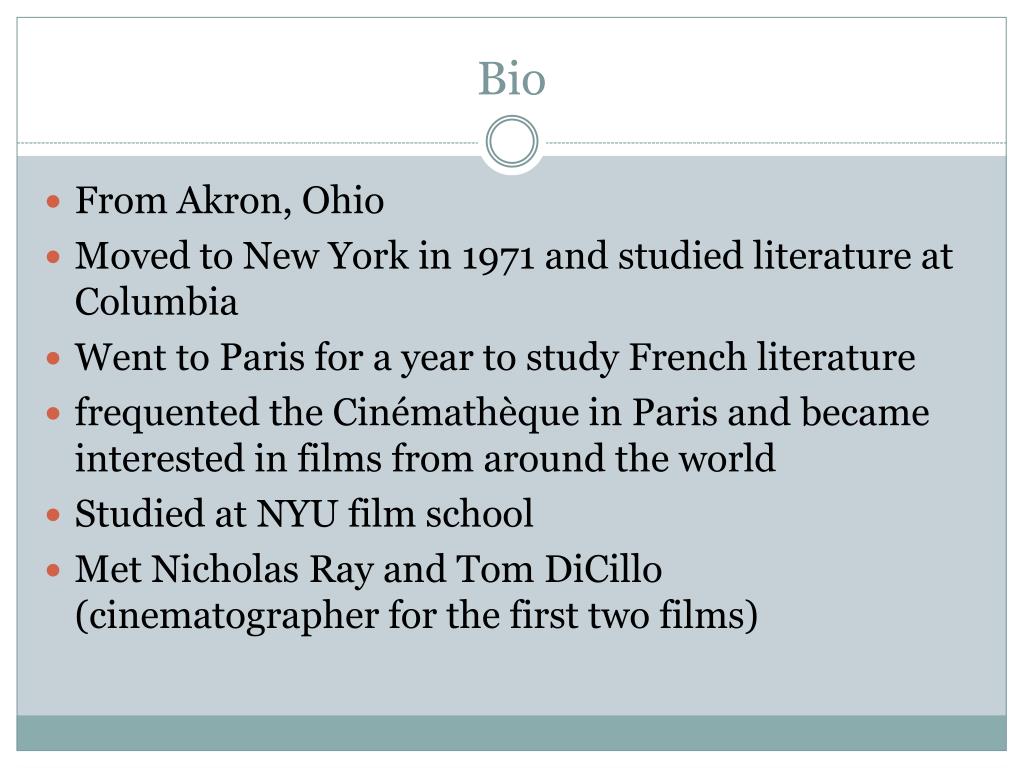Click the parenthetical cinematographer line
The height and width of the screenshot is (768, 1024).
[417, 616]
